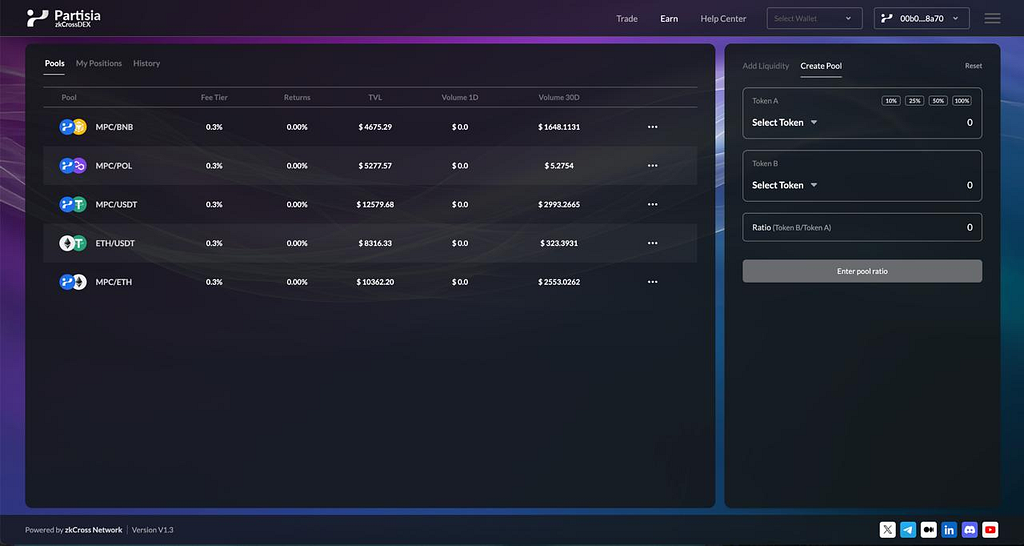Select the MPC/USDT pool name
Image resolution: width=1024 pixels, height=546 pixels.
pyautogui.click(x=116, y=204)
